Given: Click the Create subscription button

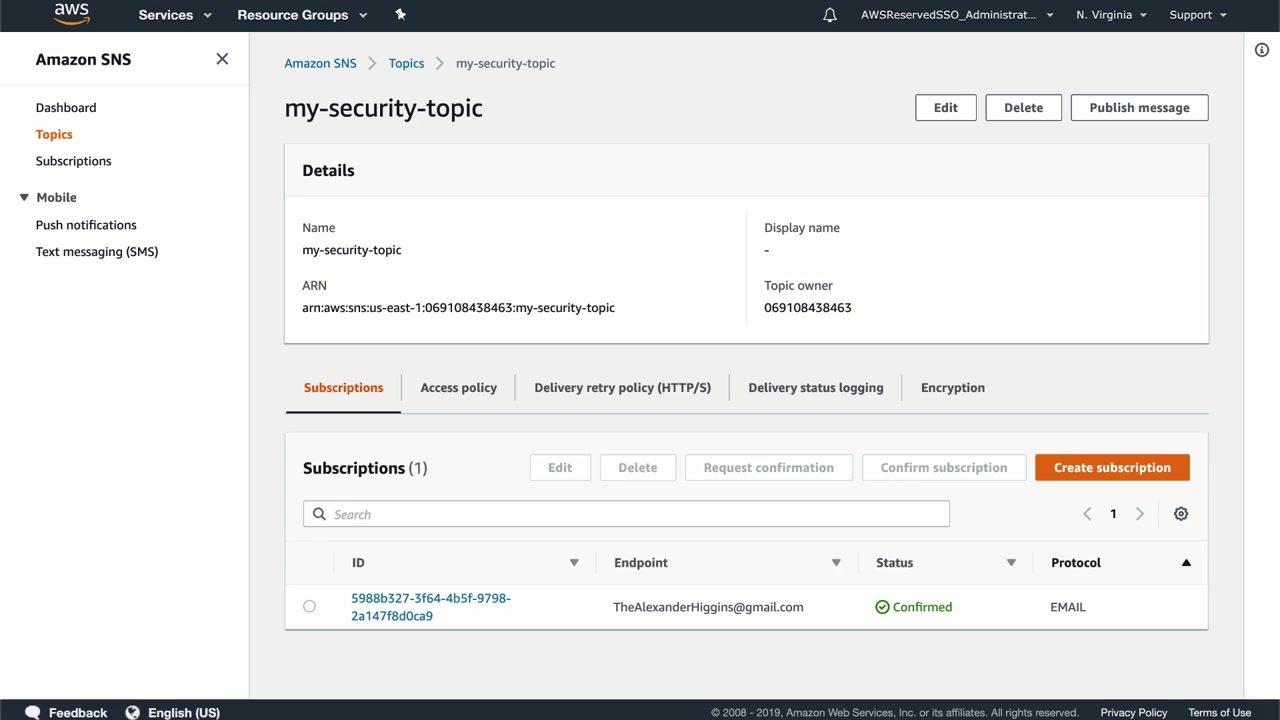Looking at the screenshot, I should click(x=1112, y=468).
